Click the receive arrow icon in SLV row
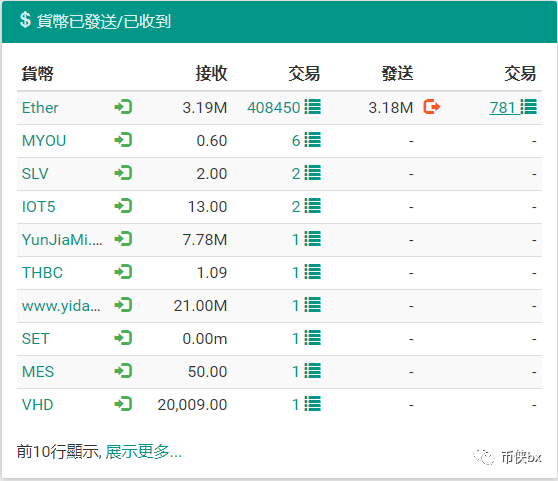558x481 pixels. [x=123, y=173]
